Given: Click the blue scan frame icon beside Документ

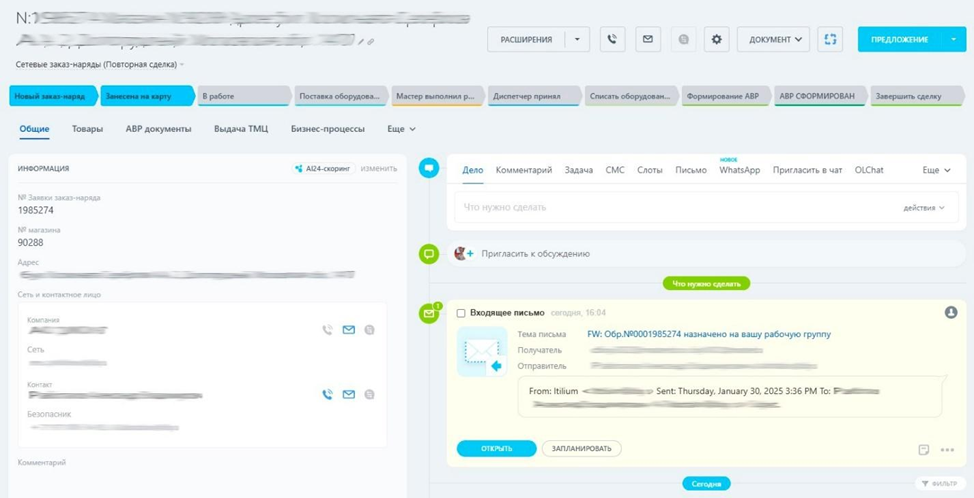Looking at the screenshot, I should (x=829, y=39).
